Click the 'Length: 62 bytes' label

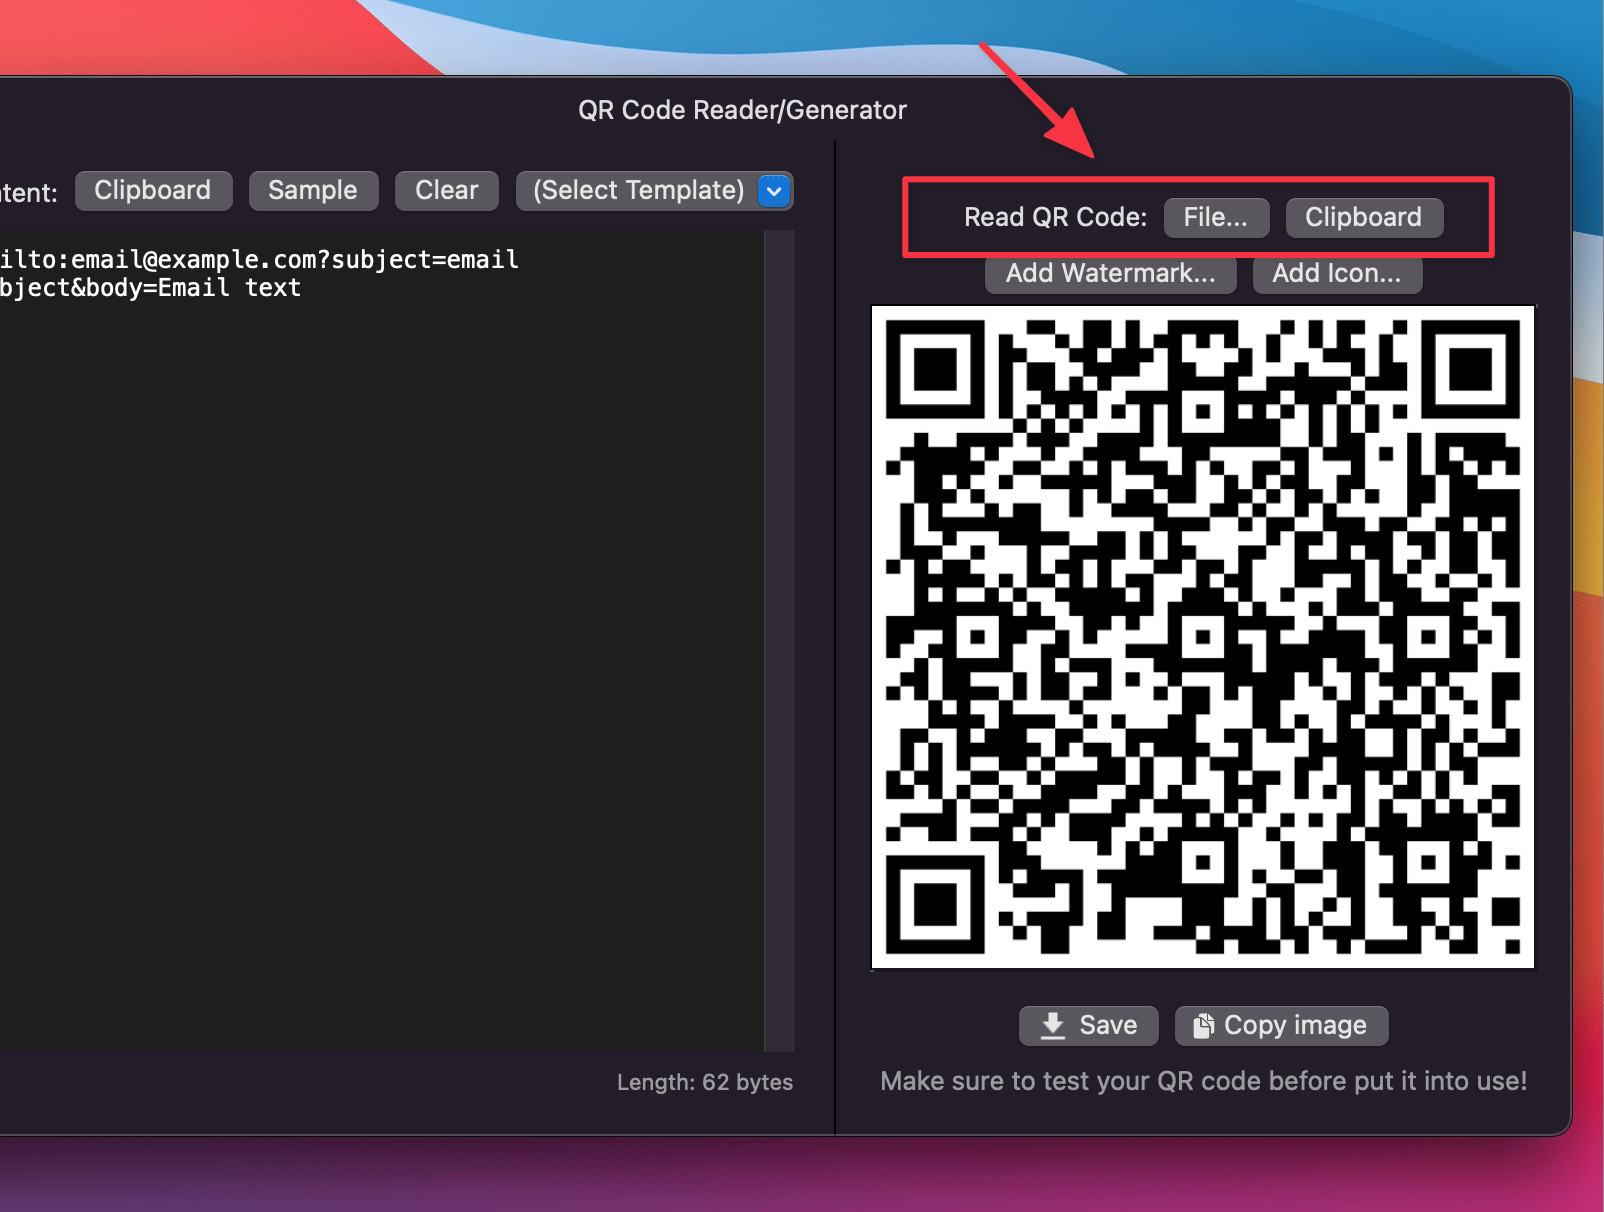705,1082
